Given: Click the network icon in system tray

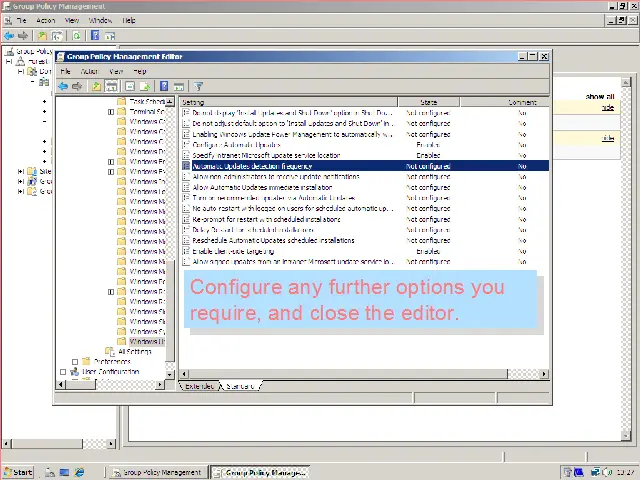Looking at the screenshot, I should (595, 472).
